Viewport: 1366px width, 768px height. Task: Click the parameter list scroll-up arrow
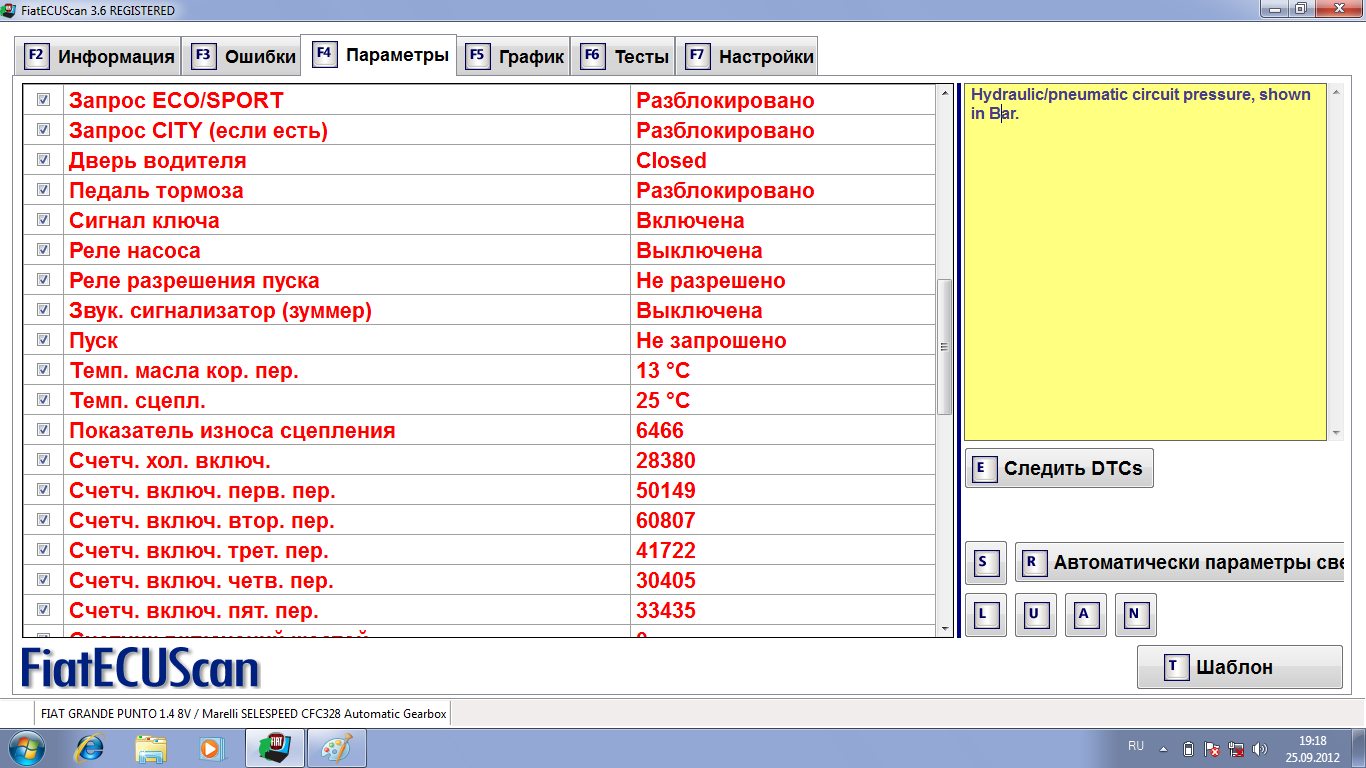pos(945,93)
